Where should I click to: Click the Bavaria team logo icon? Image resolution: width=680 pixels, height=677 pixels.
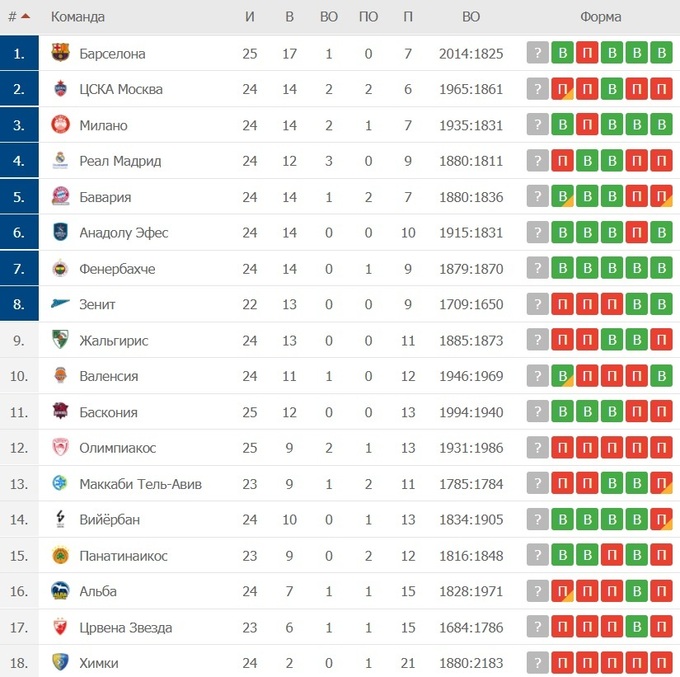point(60,197)
